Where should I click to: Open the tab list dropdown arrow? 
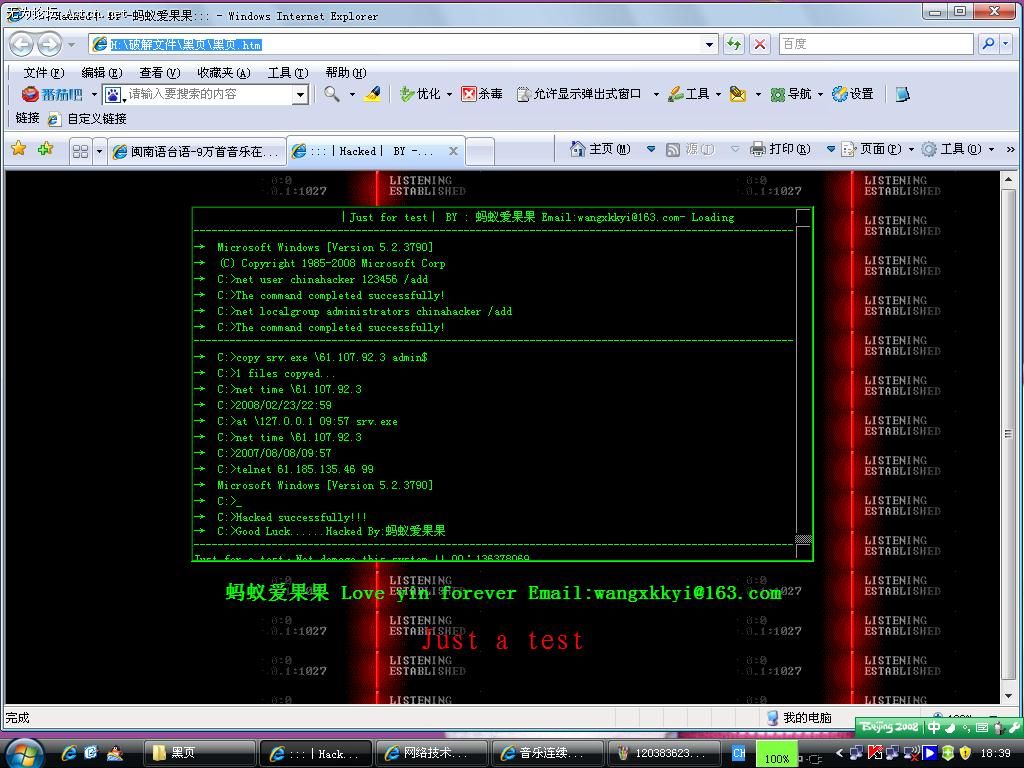pos(99,152)
